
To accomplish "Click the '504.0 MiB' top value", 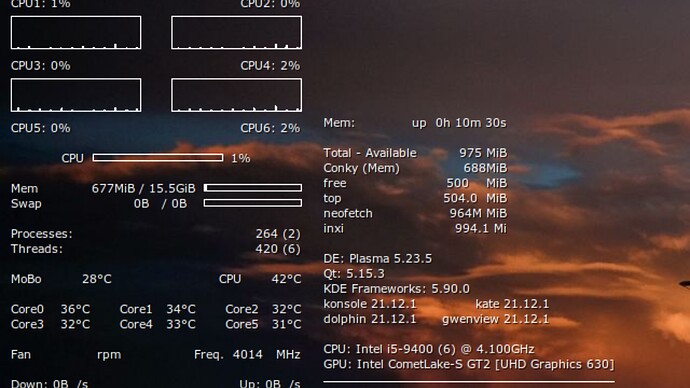I will point(475,198).
